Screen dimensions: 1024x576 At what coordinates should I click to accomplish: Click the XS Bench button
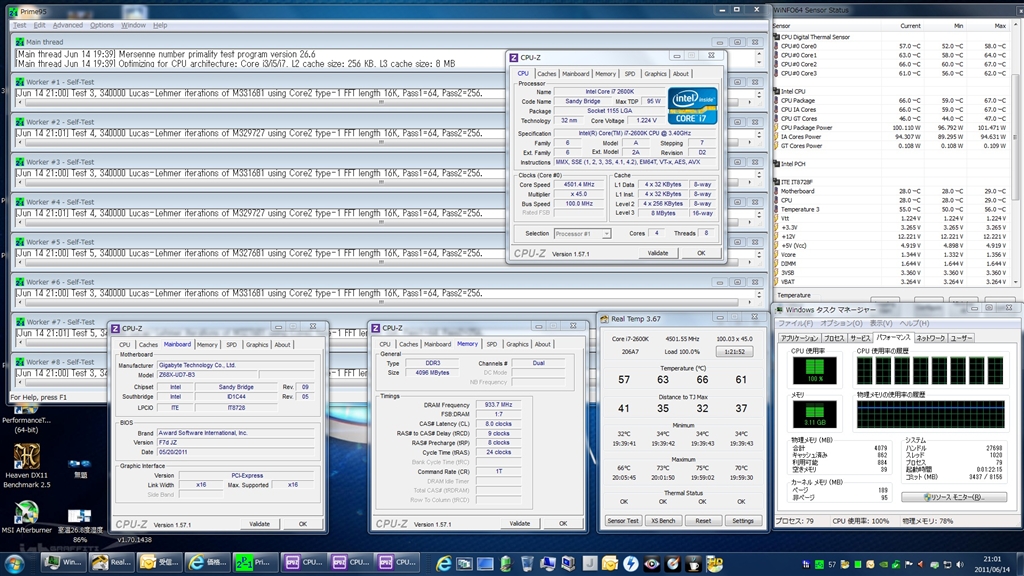(x=662, y=520)
